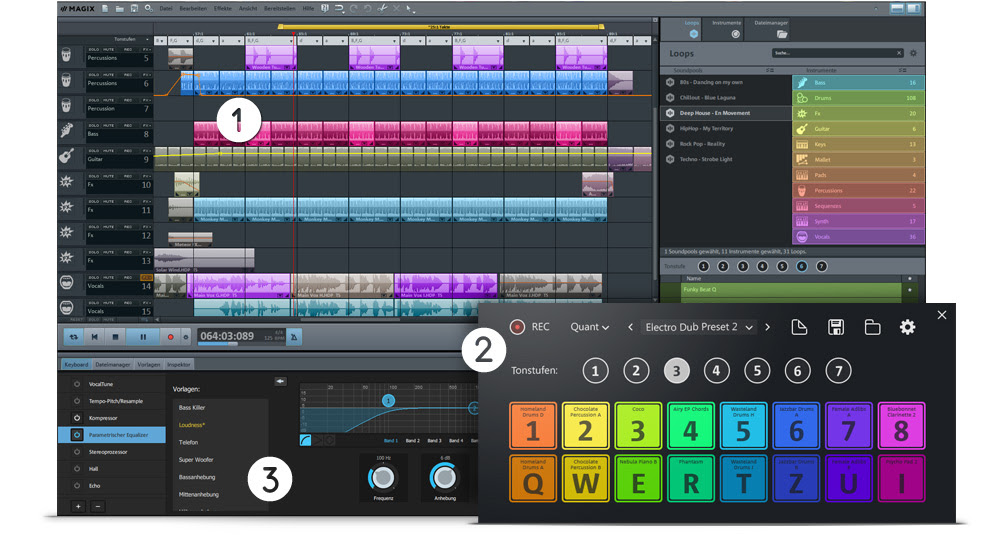Screen dimensions: 982x535
Task: Click the open project folder icon in top toolbar
Action: [120, 9]
